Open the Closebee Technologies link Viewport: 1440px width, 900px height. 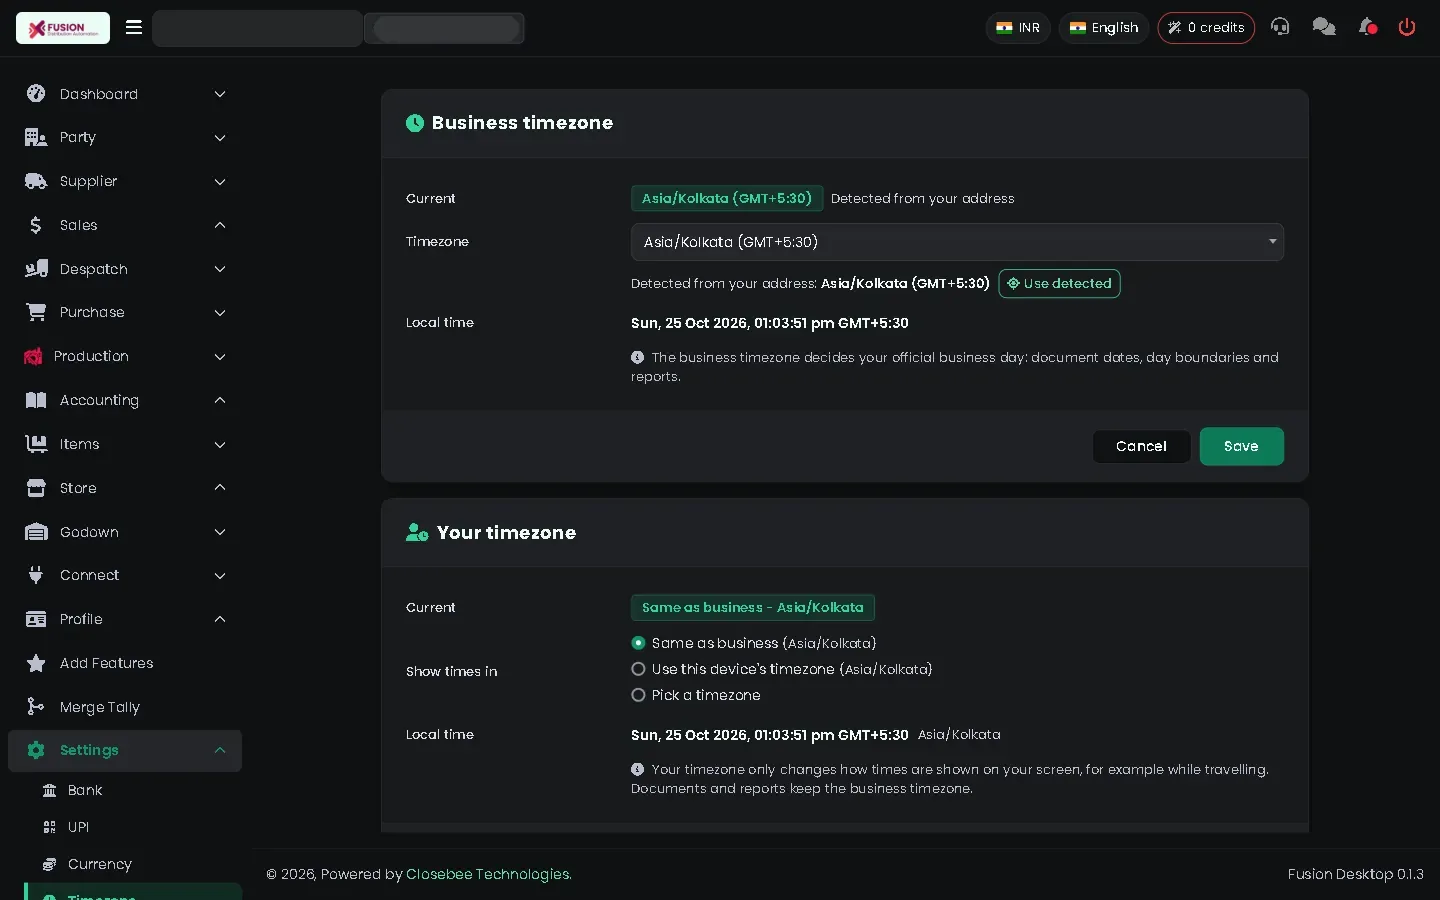coord(487,874)
